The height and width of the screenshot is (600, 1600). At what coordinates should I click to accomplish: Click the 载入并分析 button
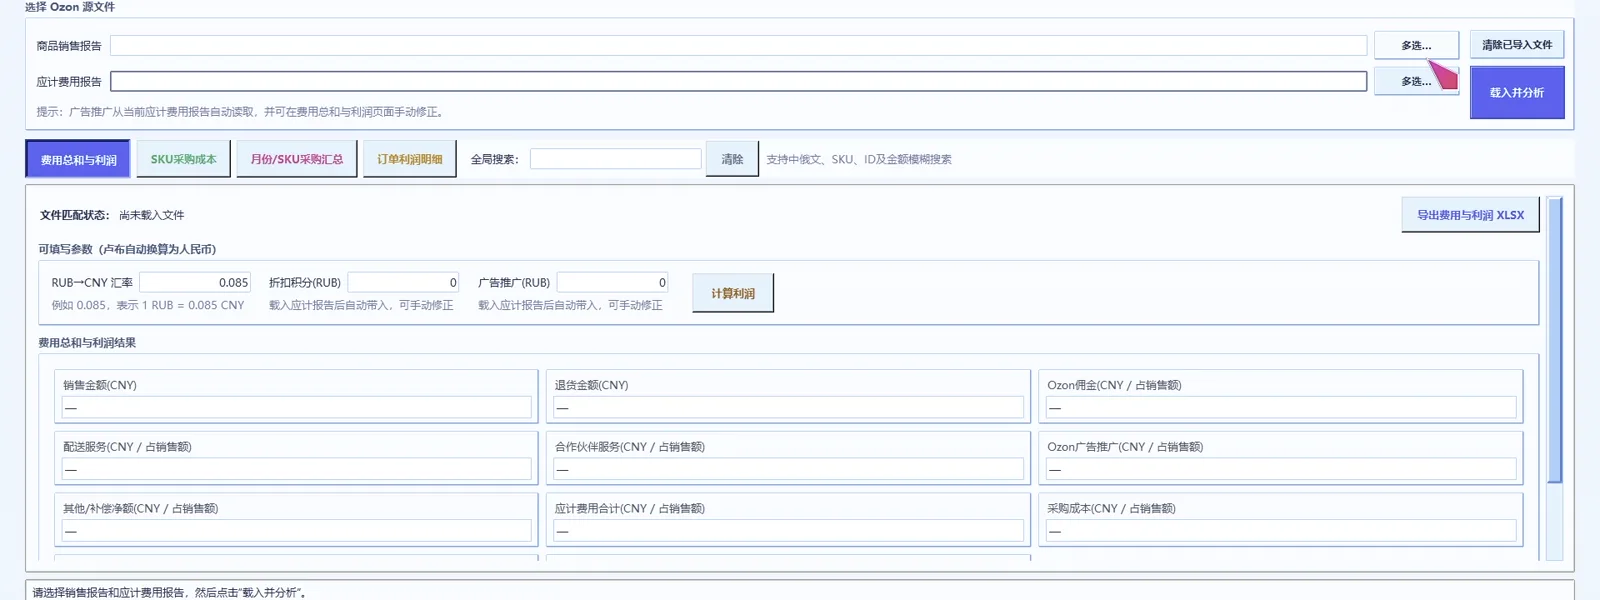[x=1516, y=92]
